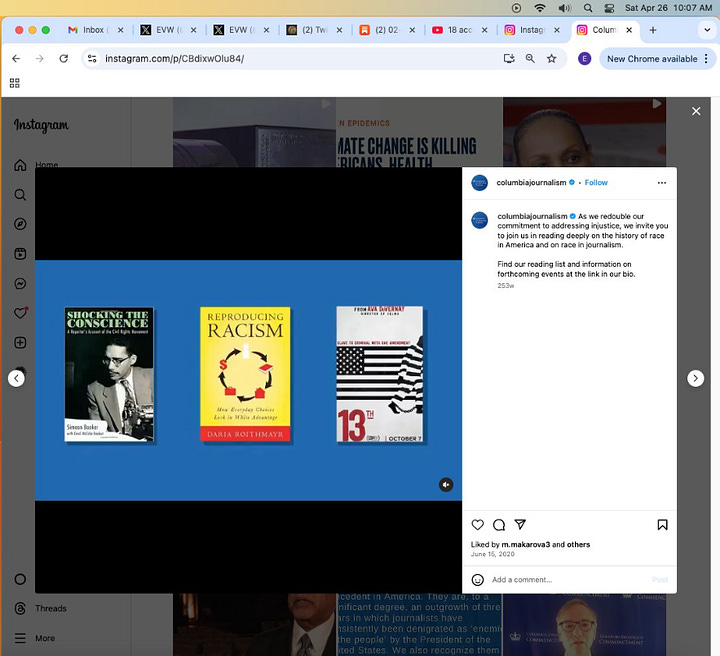Reload the page
Viewport: 720px width, 656px height.
64,58
